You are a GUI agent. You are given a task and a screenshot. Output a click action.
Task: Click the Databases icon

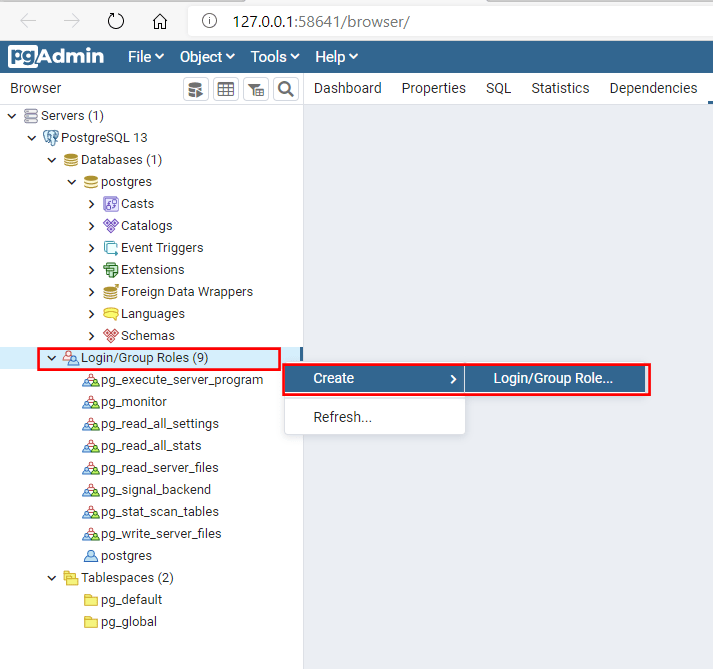[x=70, y=160]
